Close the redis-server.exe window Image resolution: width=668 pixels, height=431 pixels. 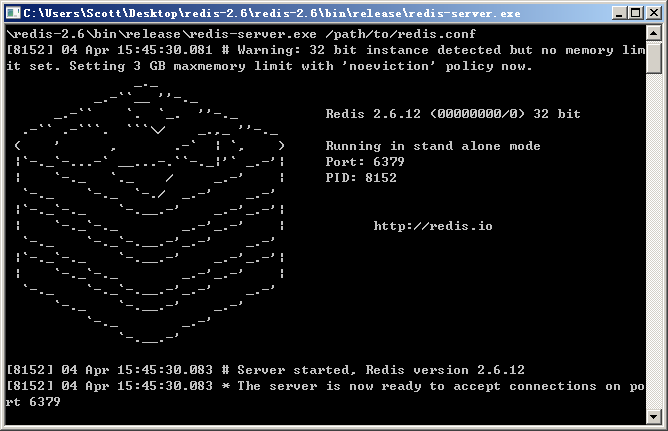[x=653, y=13]
